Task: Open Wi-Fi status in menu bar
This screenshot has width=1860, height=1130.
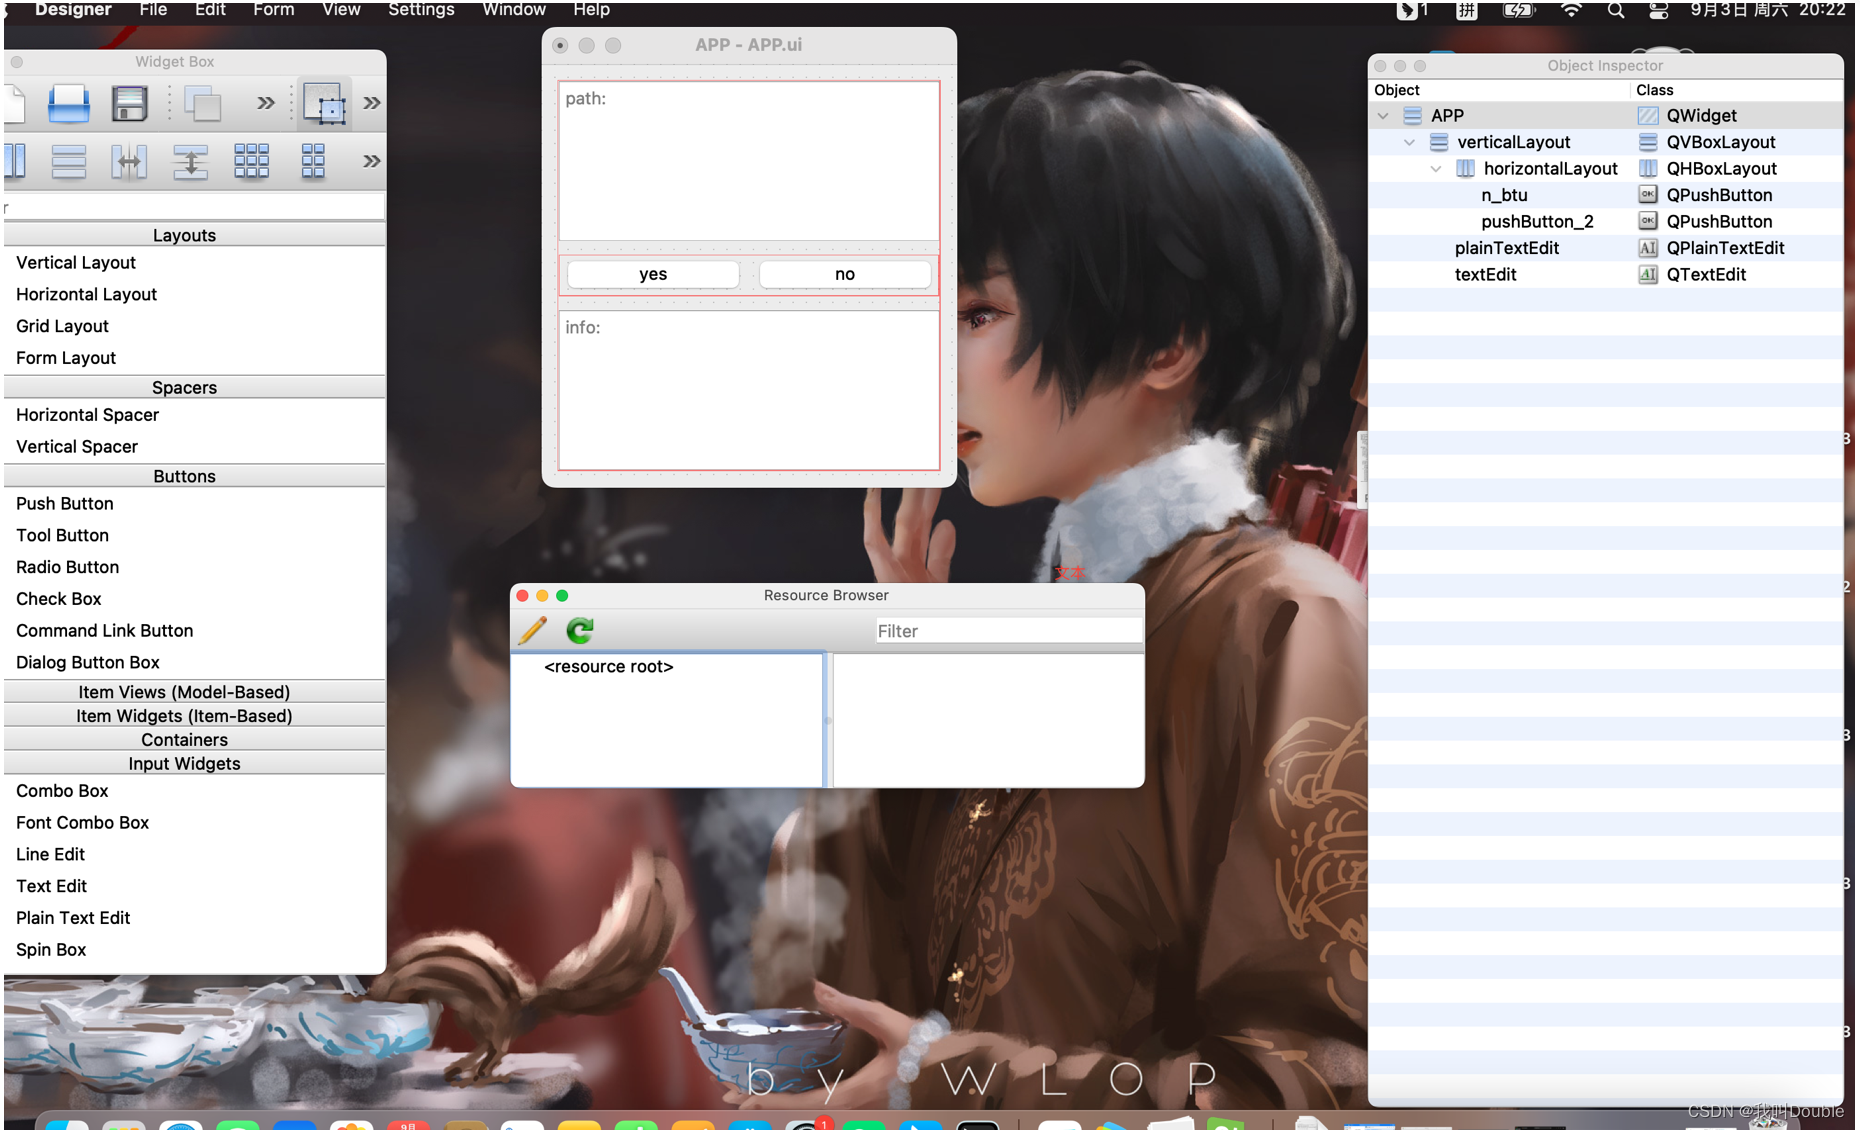Action: point(1571,10)
